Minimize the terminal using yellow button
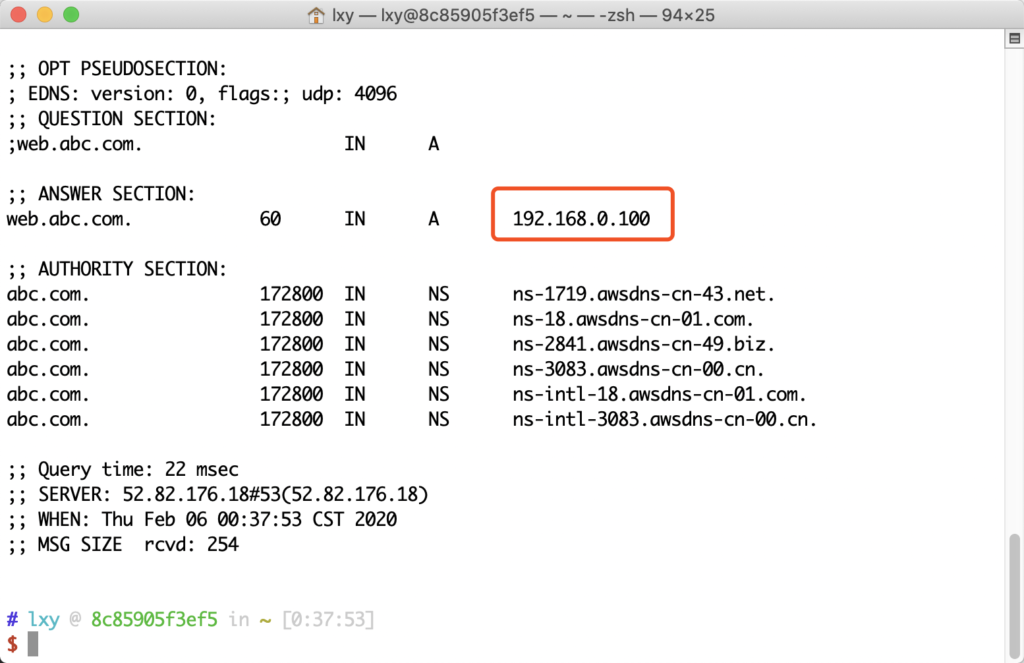 [x=45, y=16]
